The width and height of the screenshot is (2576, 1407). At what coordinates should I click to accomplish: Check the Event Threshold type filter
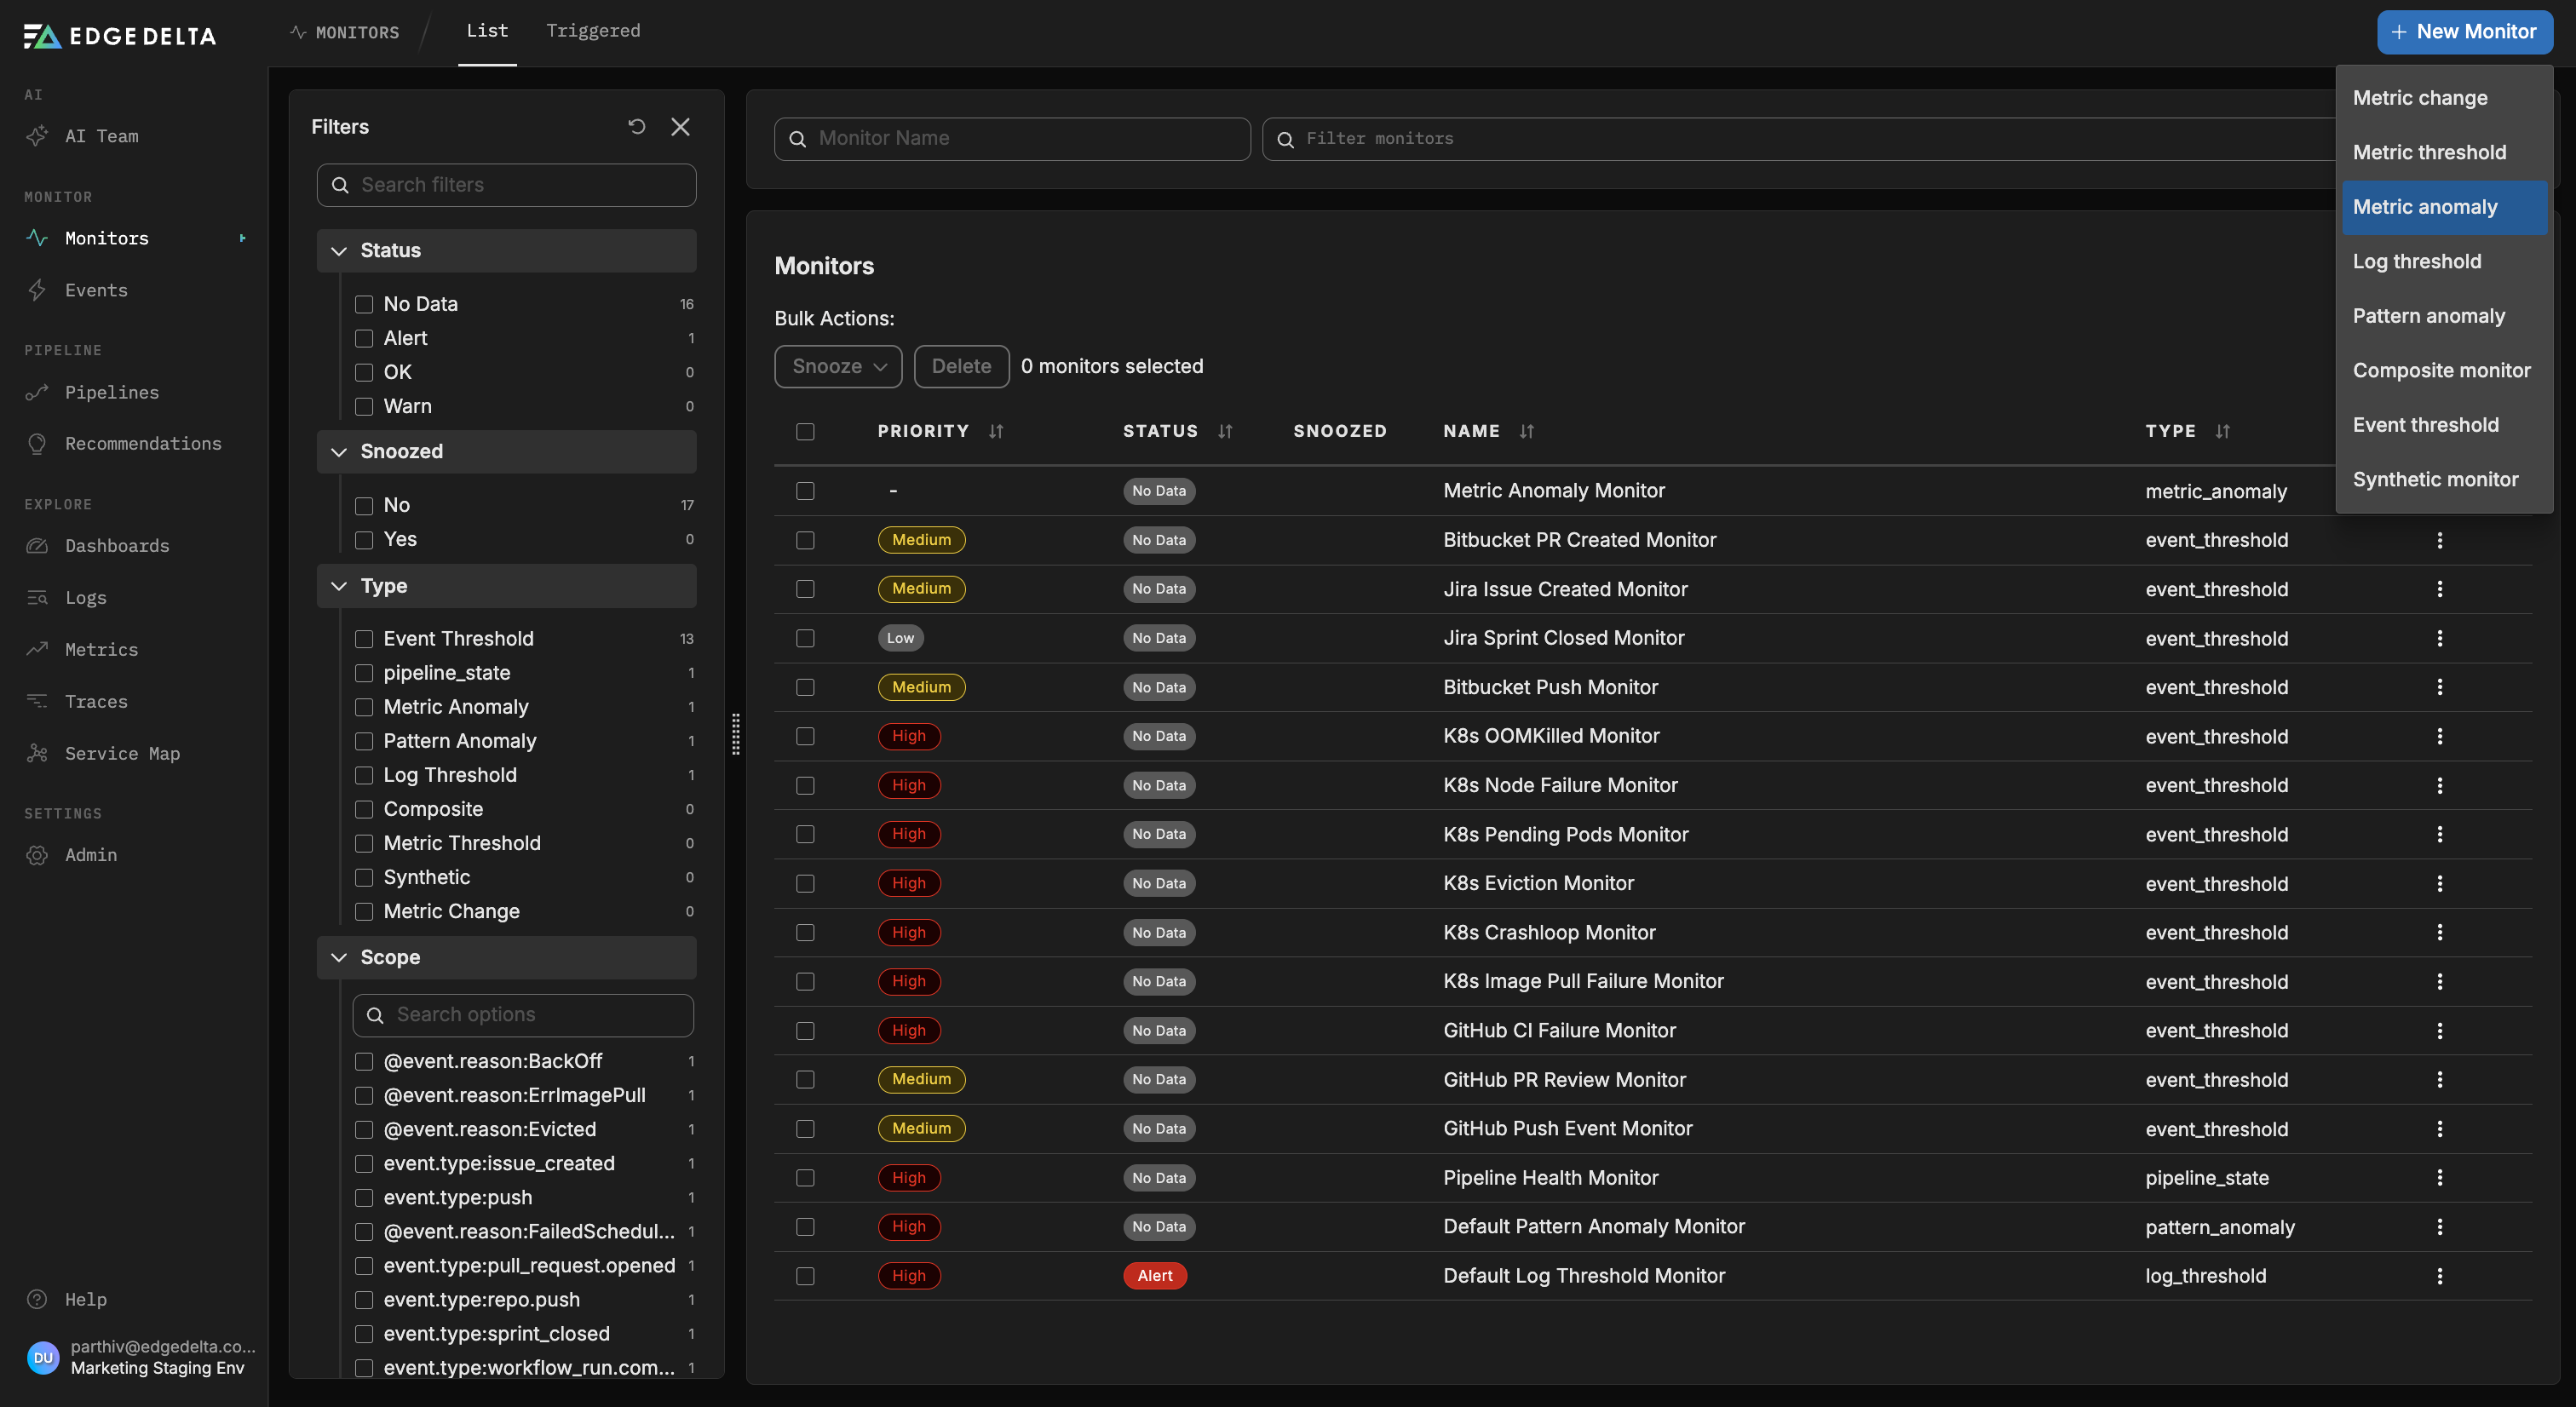pos(364,639)
